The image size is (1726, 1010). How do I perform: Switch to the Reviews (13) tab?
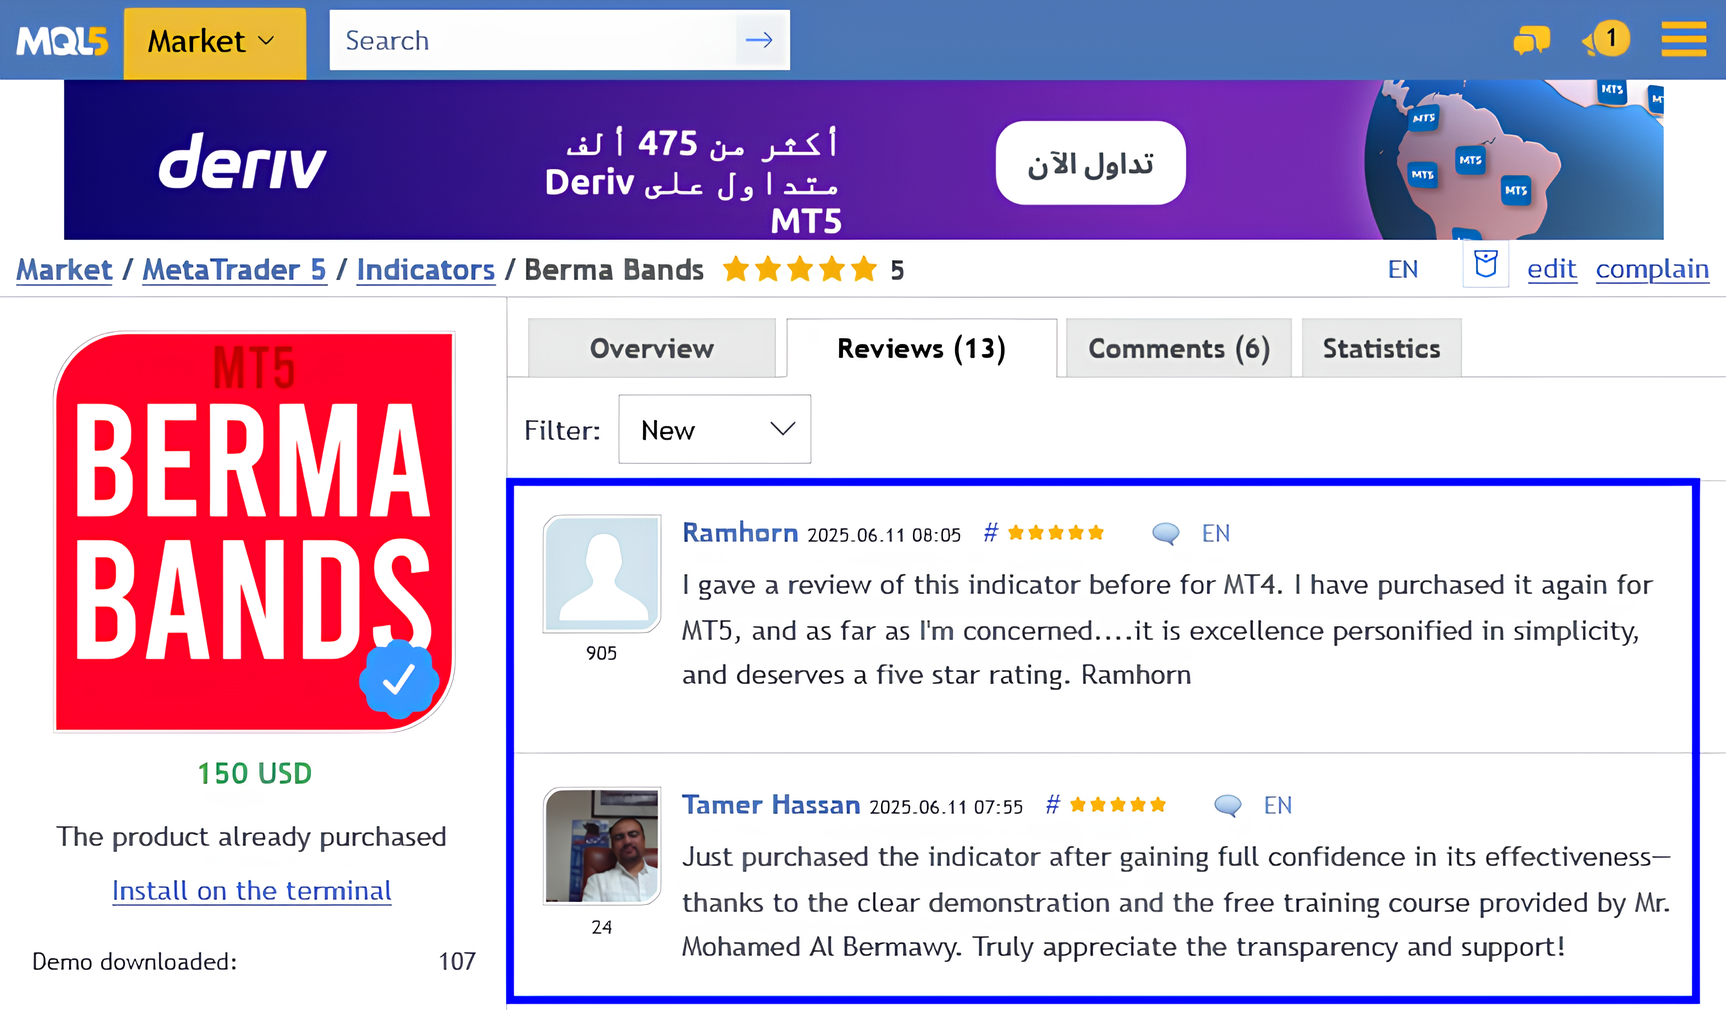921,348
